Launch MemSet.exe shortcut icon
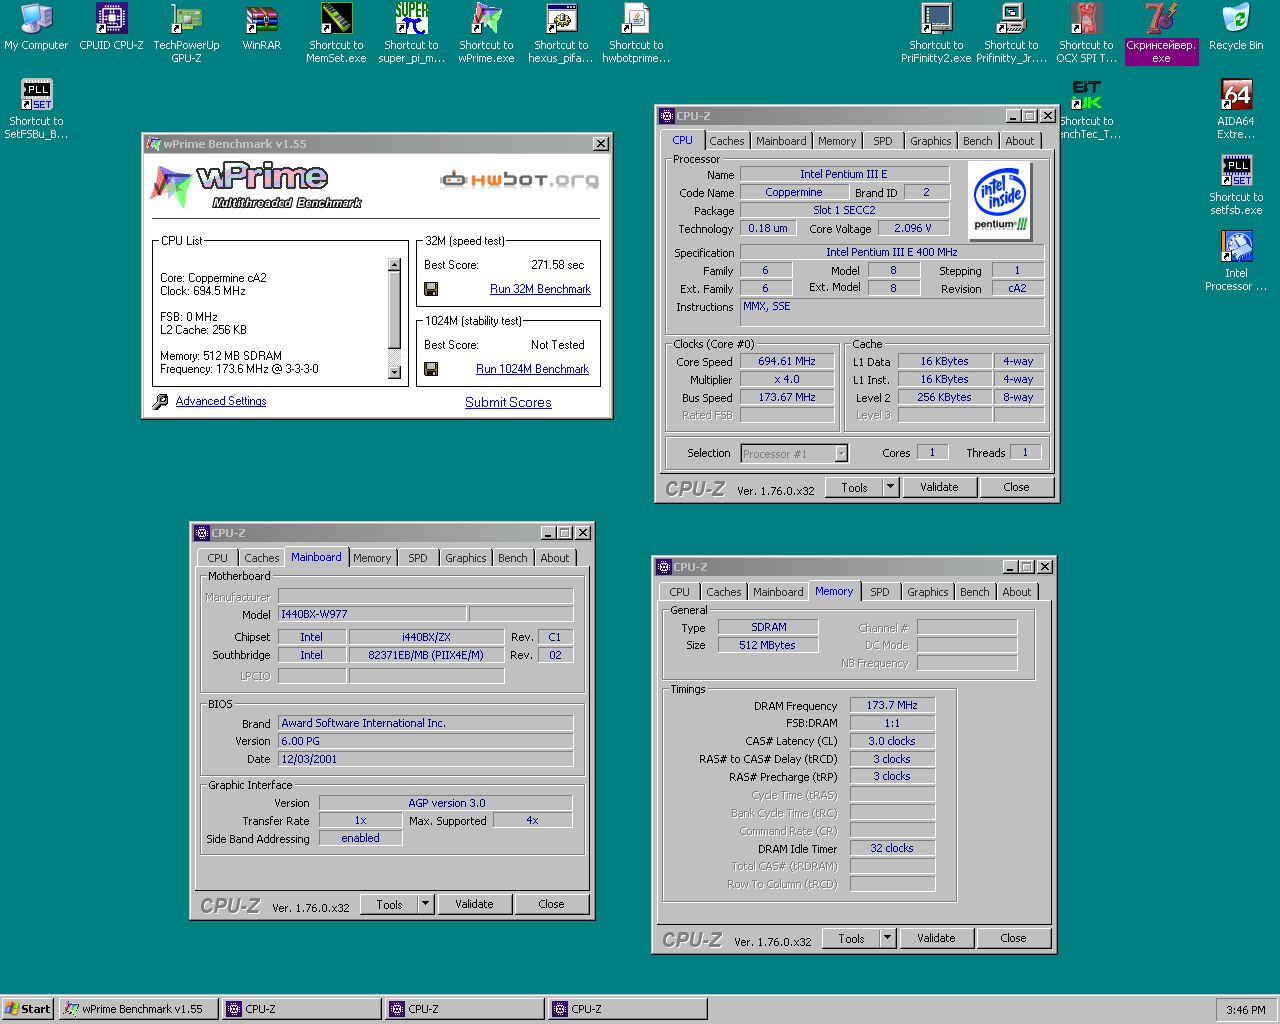 (336, 34)
